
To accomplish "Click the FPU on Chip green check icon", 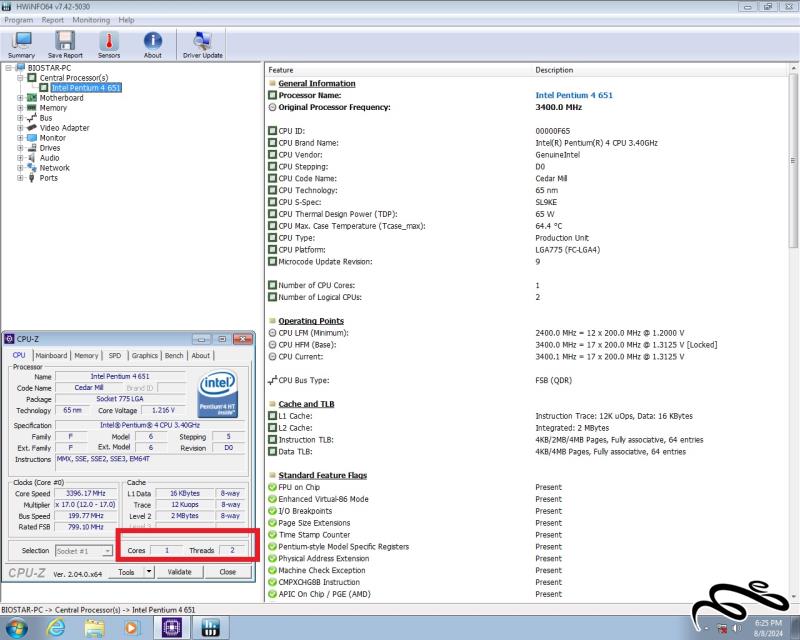I will coord(272,487).
